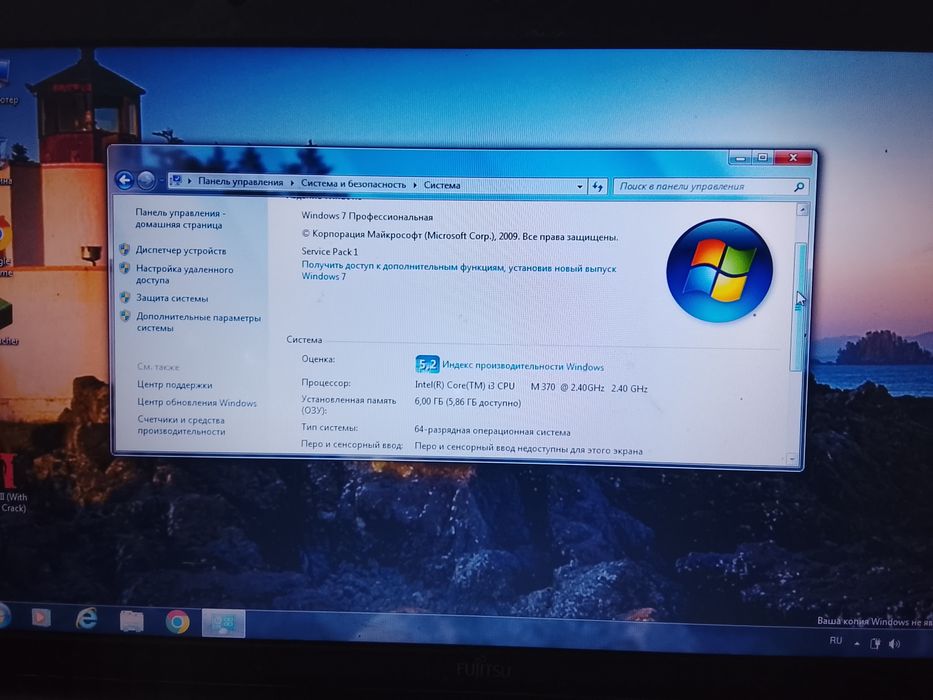Click the scrollbar down arrow

click(x=792, y=459)
